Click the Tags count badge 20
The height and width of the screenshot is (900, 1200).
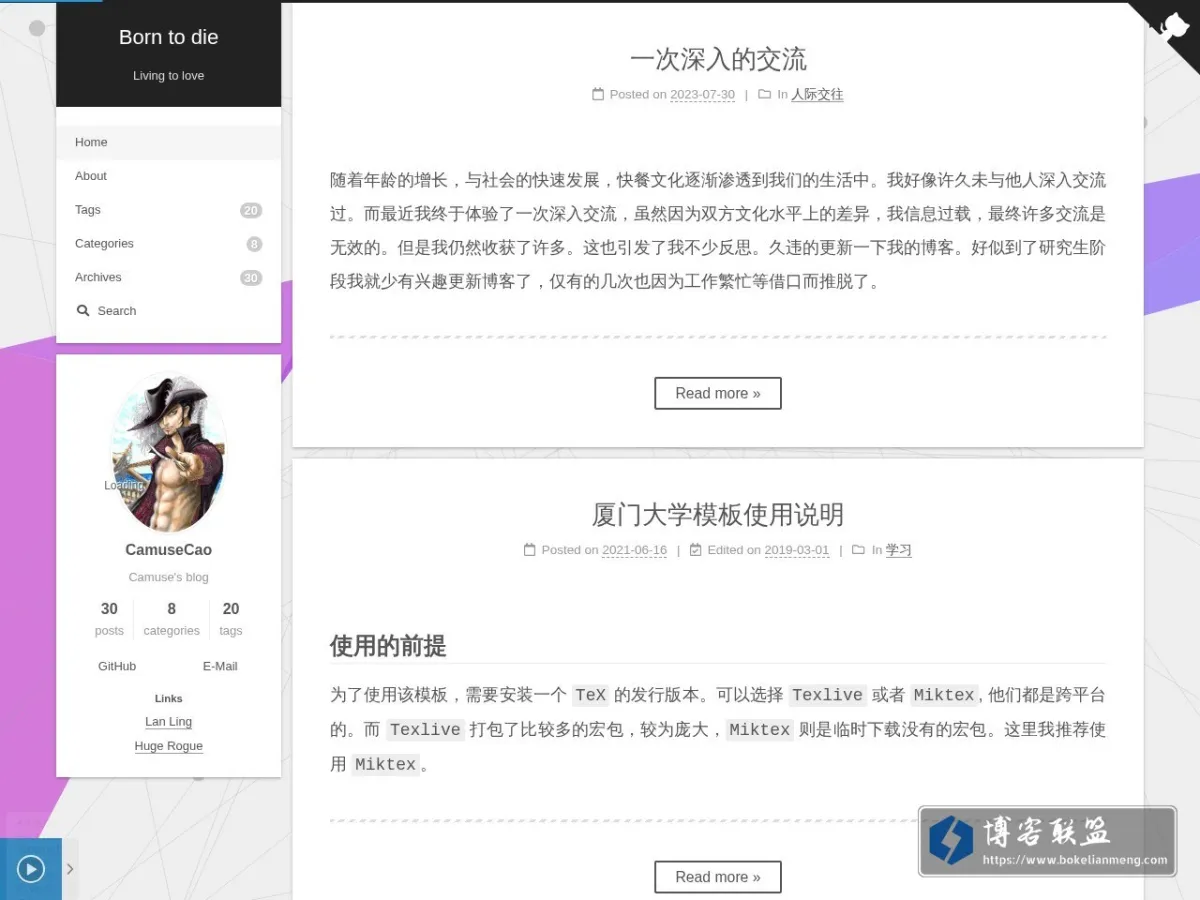[x=251, y=210]
